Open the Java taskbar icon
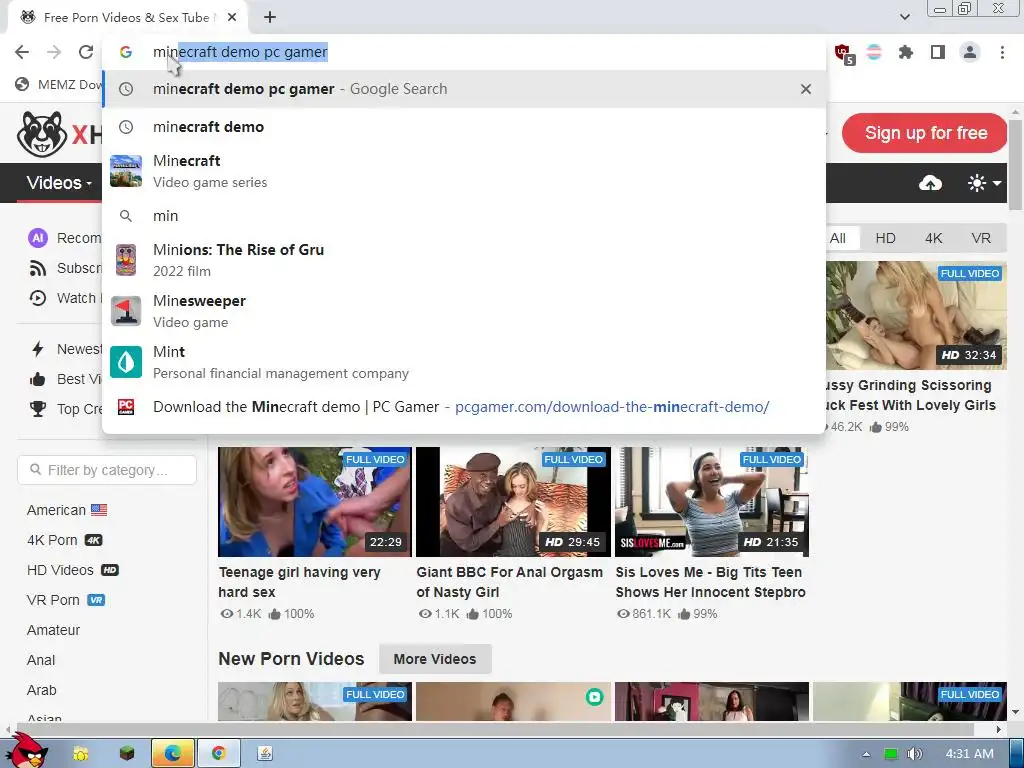The height and width of the screenshot is (768, 1024). click(265, 754)
